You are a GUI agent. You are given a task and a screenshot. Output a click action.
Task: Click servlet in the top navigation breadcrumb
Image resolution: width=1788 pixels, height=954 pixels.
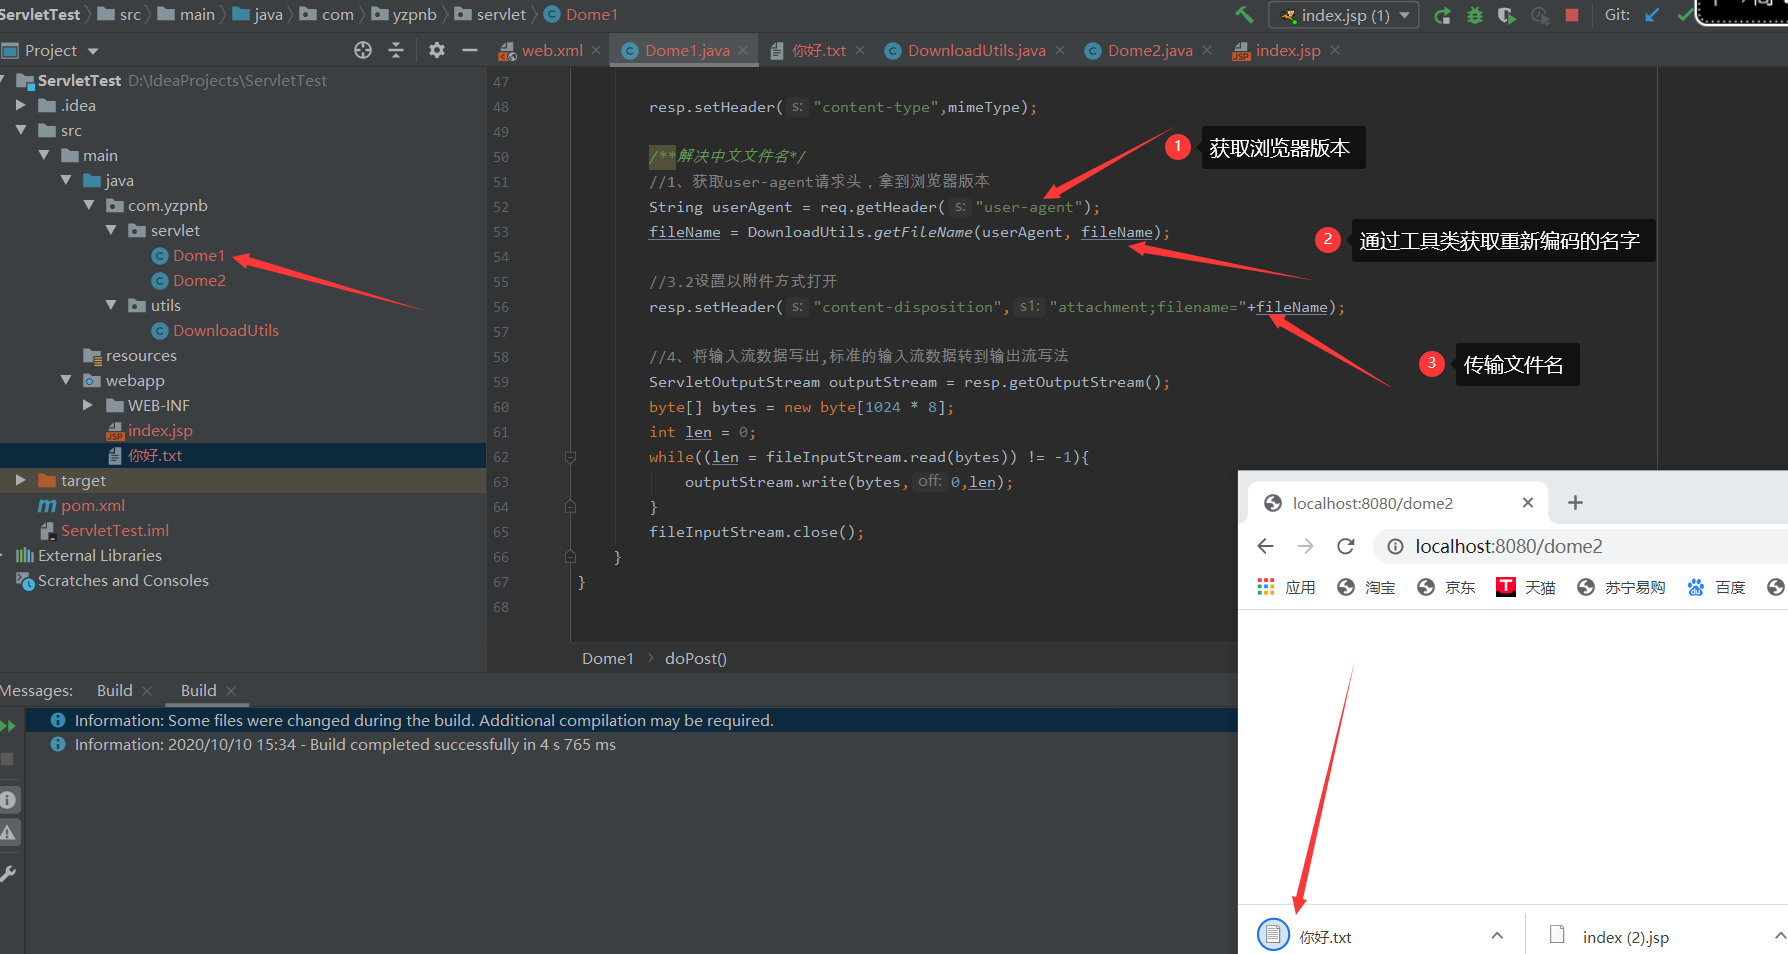coord(501,14)
